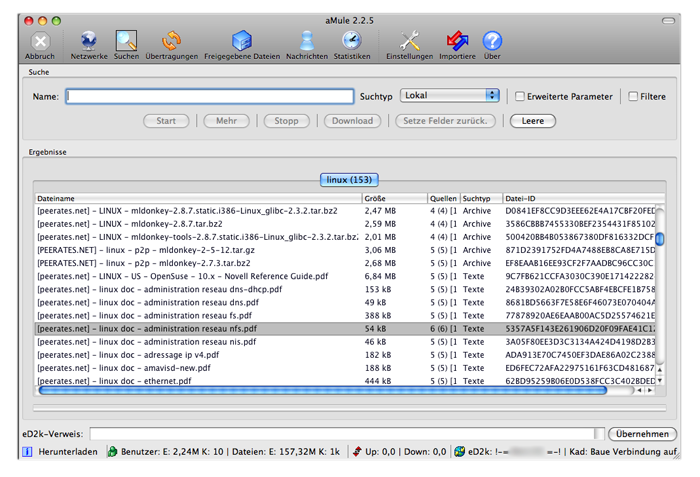700x477 pixels.
Task: Select adressage ip v4.pdf row
Action: (x=345, y=355)
